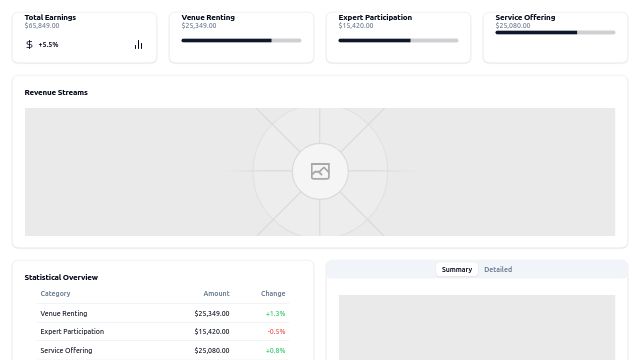Select the Change column header
This screenshot has width=640, height=360.
point(273,293)
